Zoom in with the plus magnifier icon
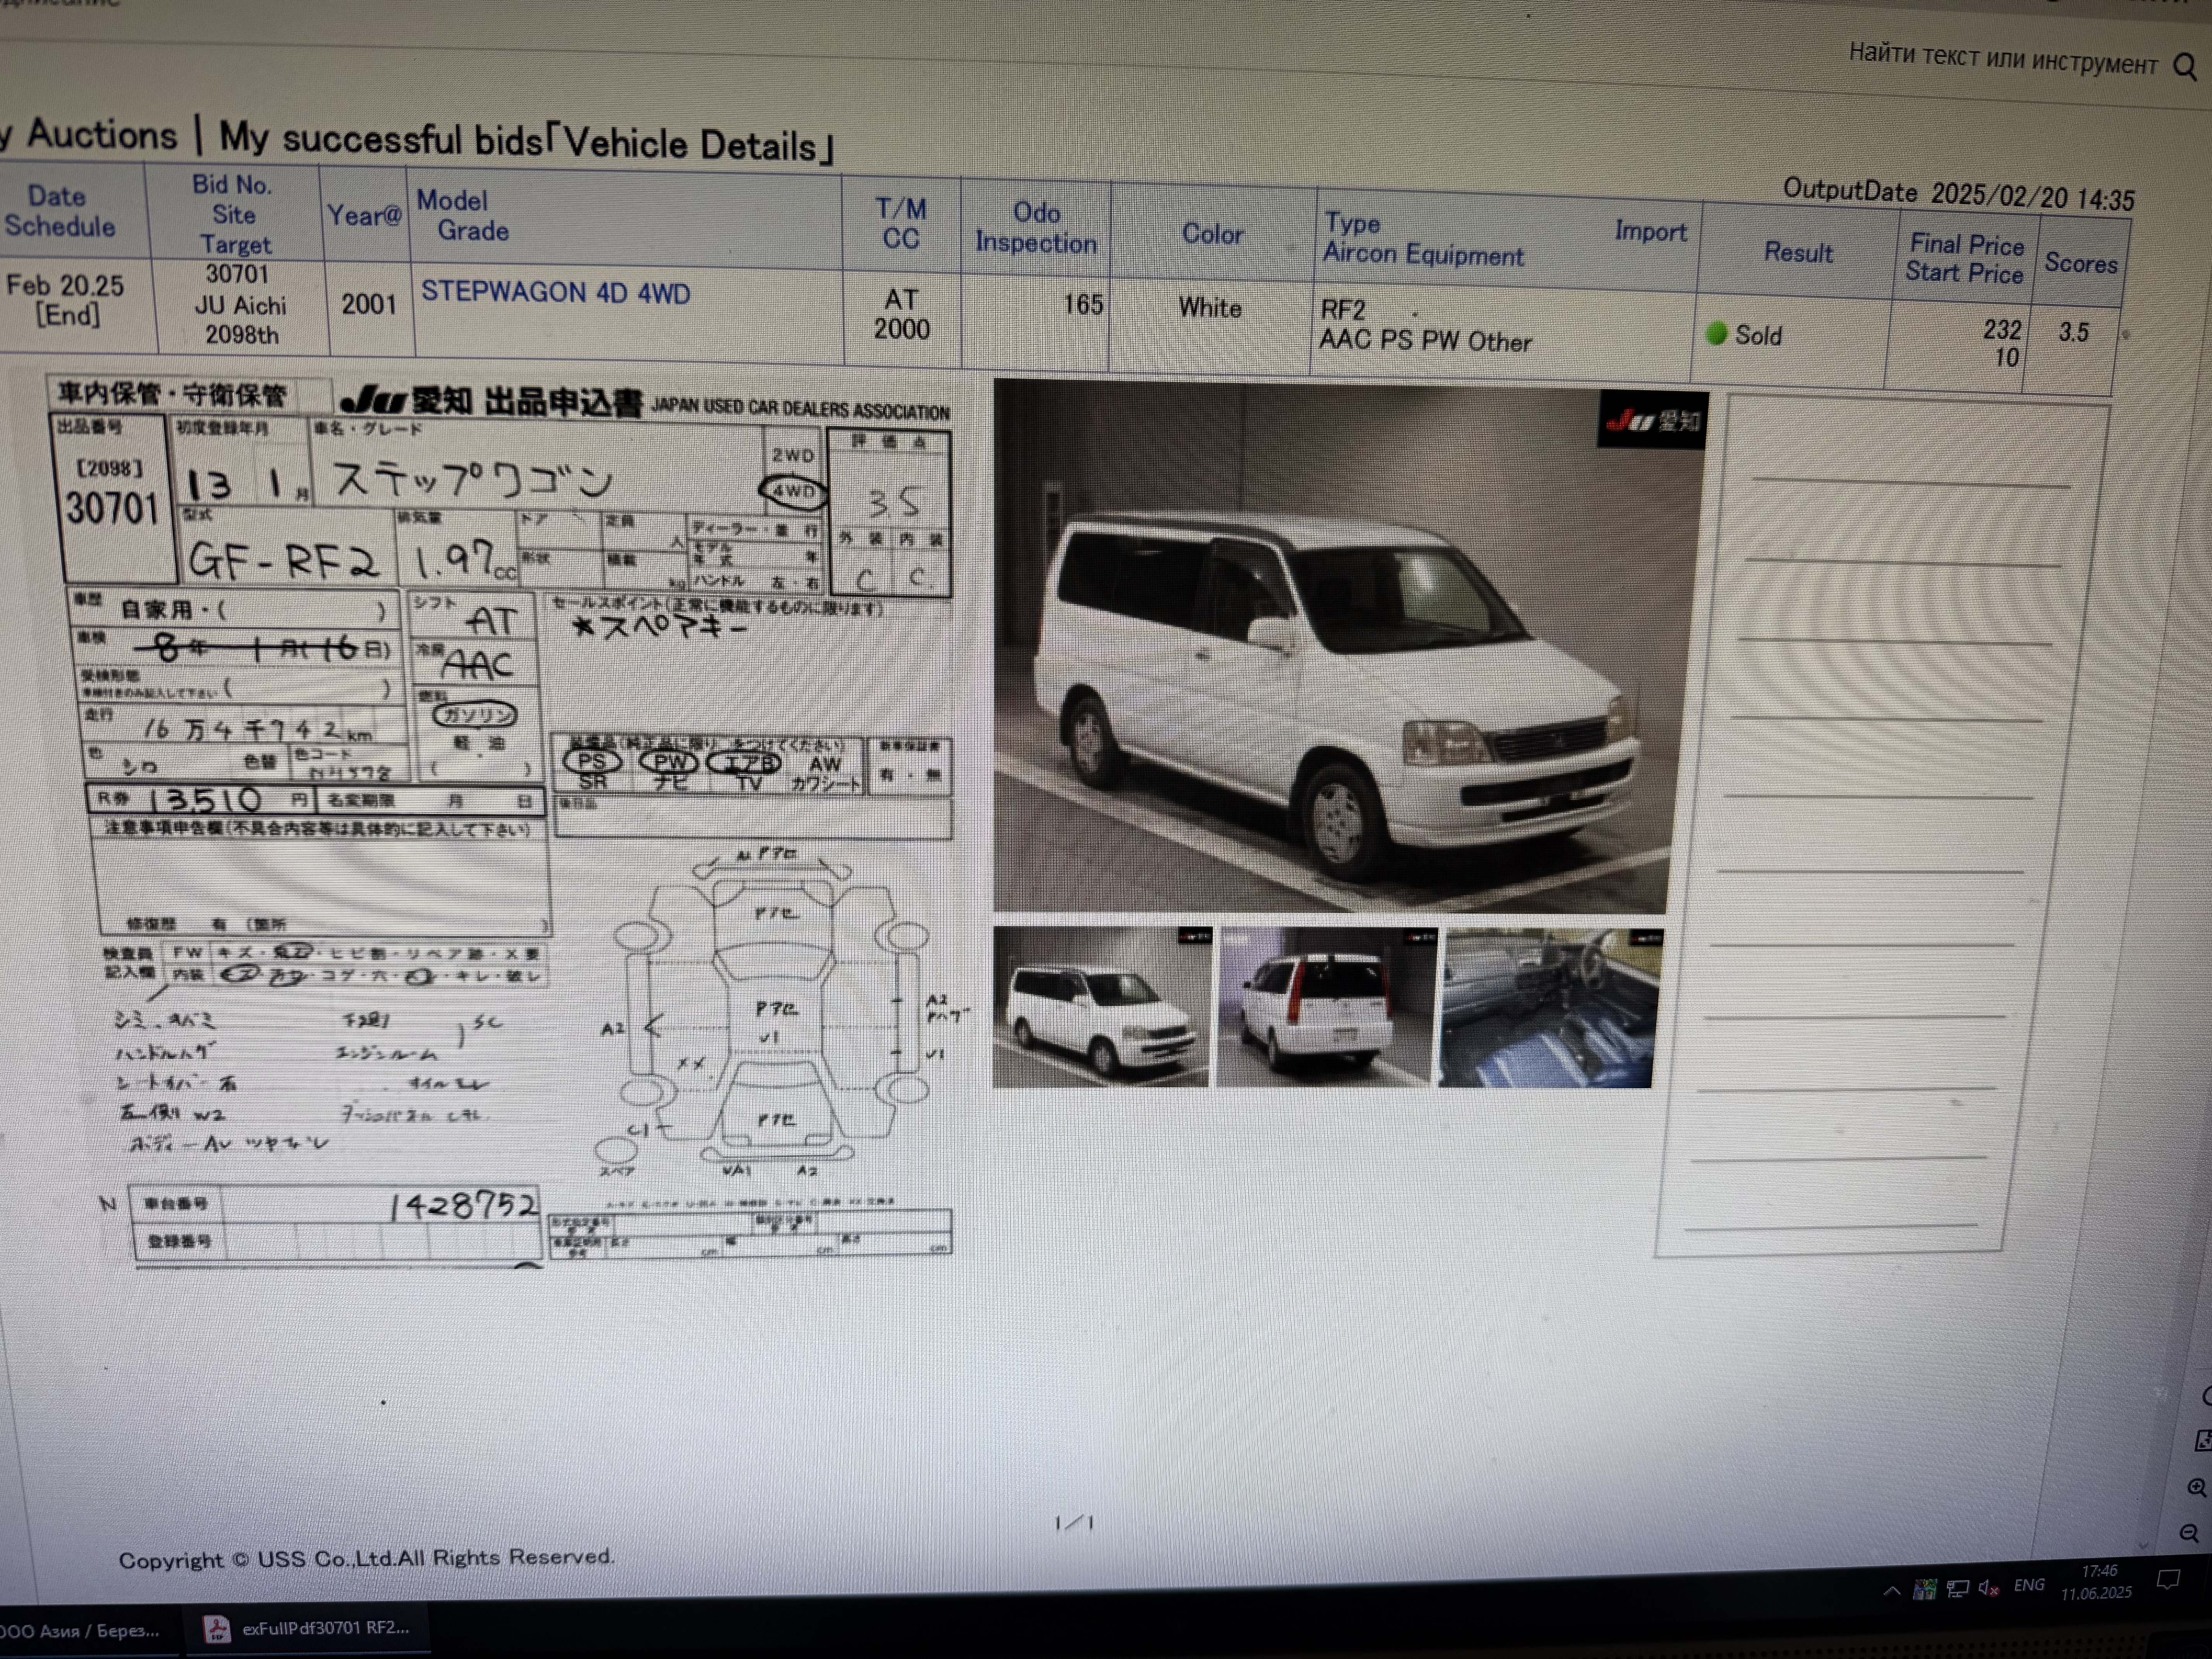Viewport: 2212px width, 1659px height. tap(2196, 1487)
